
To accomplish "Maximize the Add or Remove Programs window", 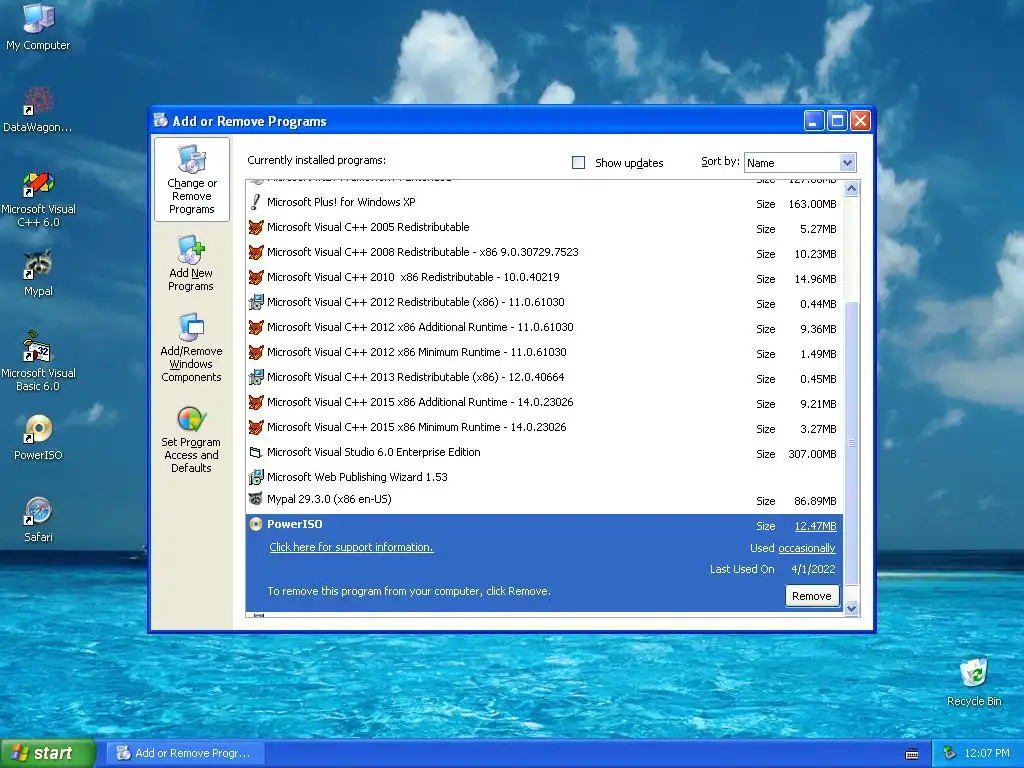I will (x=837, y=121).
